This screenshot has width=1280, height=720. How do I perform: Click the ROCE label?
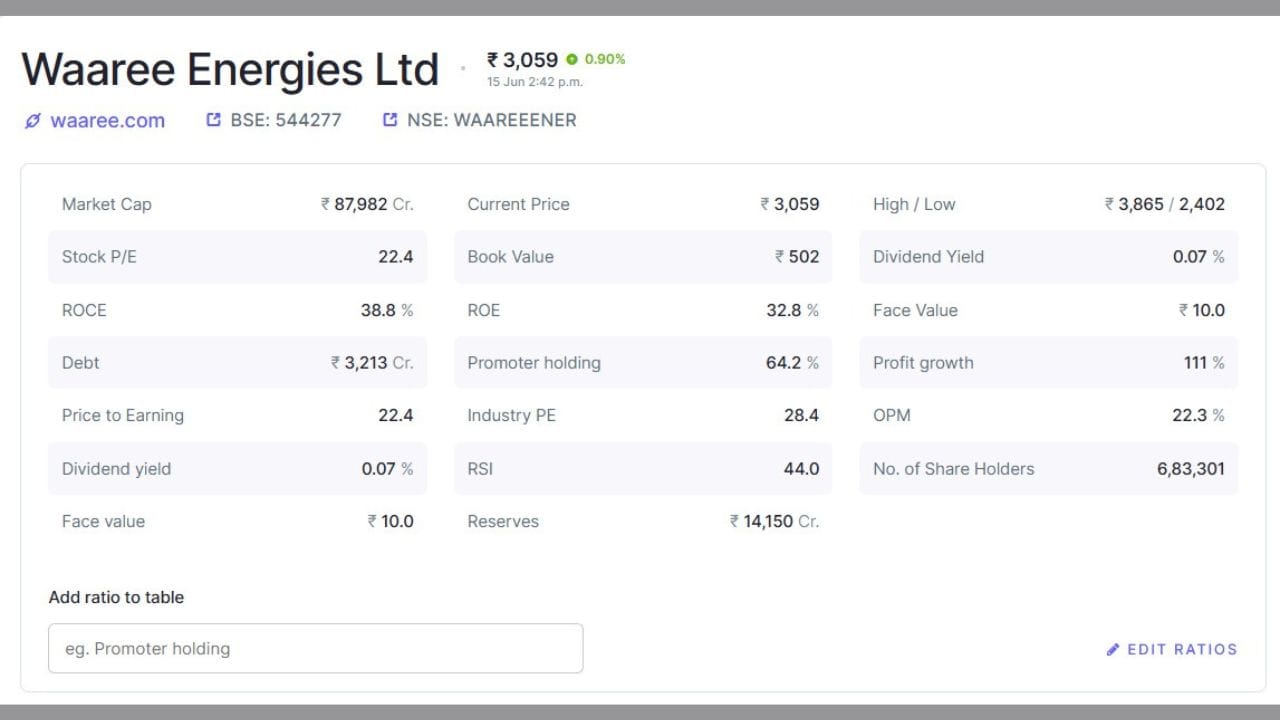point(84,310)
